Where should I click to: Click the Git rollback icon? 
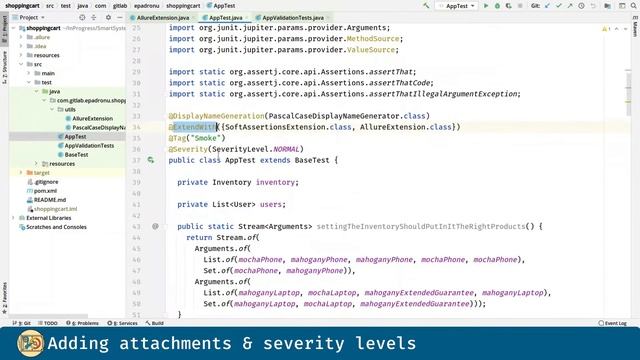point(593,6)
